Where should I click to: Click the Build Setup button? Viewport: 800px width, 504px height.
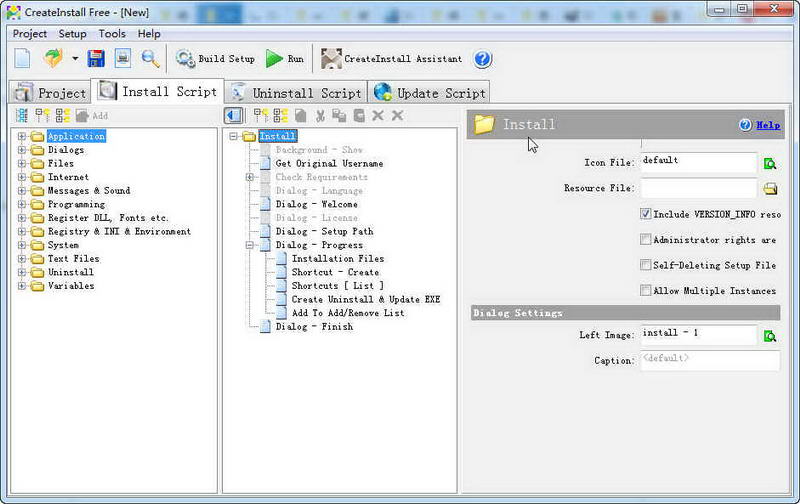(215, 59)
